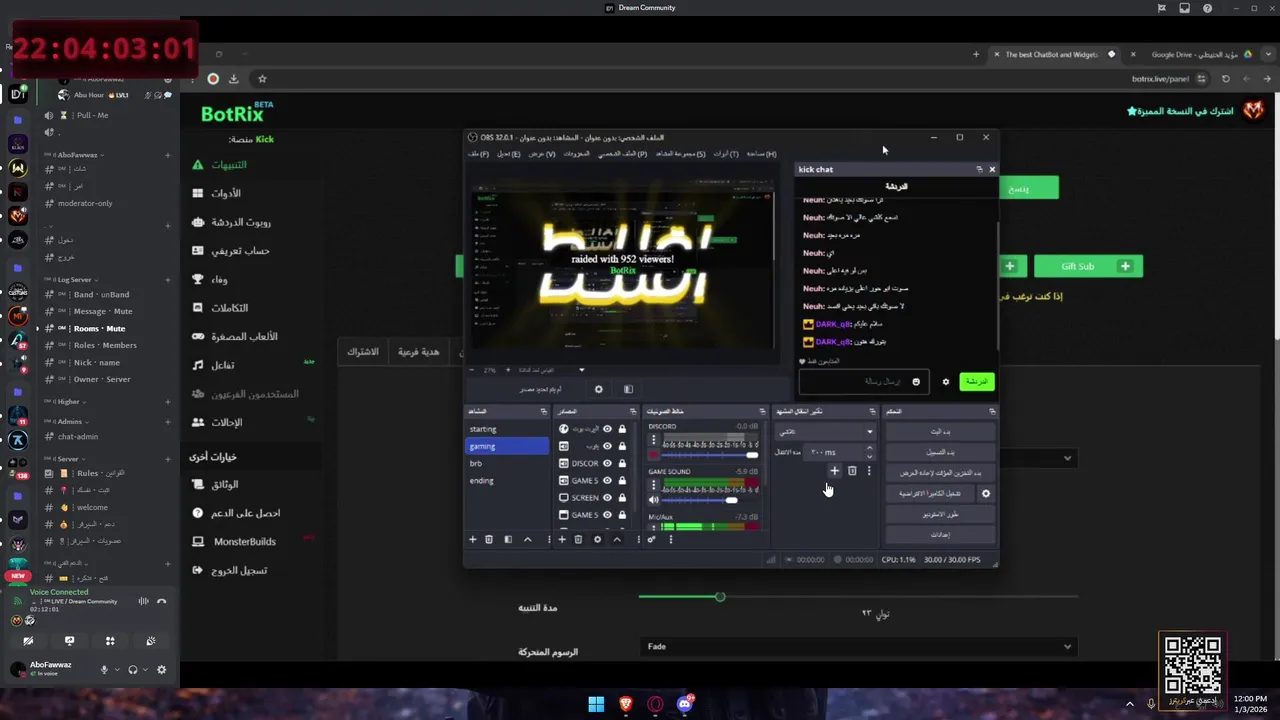Toggle visibility of top browser source

click(x=607, y=429)
